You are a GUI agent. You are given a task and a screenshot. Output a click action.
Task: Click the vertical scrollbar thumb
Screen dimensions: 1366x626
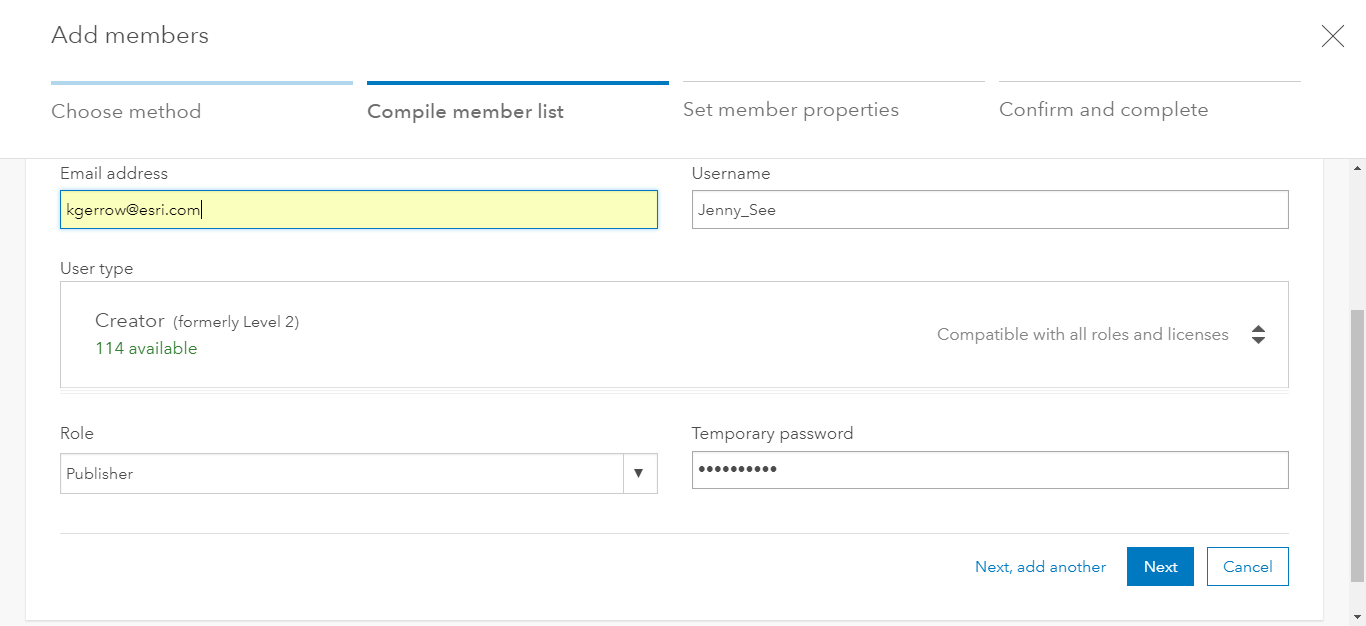click(x=1357, y=445)
